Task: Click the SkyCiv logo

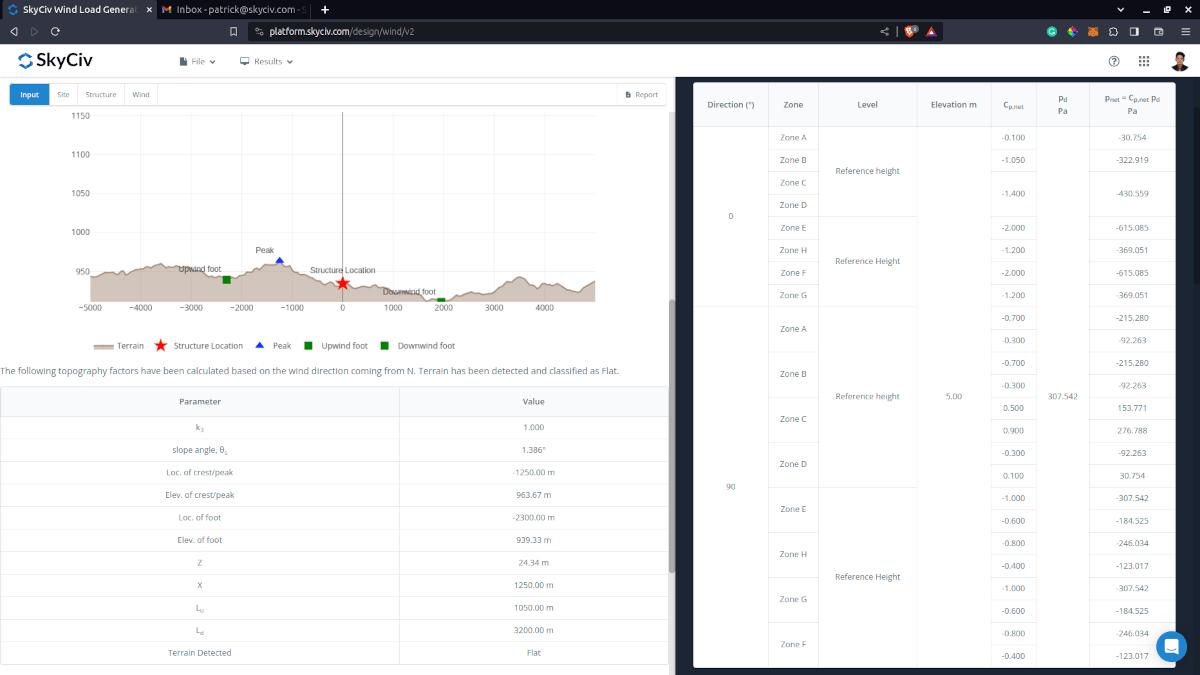Action: 56,61
